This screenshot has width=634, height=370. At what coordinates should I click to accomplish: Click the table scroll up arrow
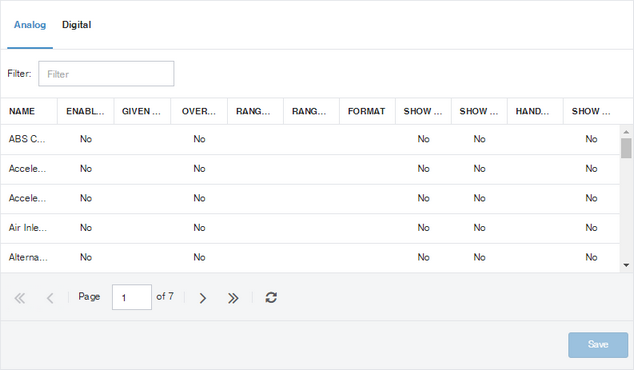(x=626, y=132)
